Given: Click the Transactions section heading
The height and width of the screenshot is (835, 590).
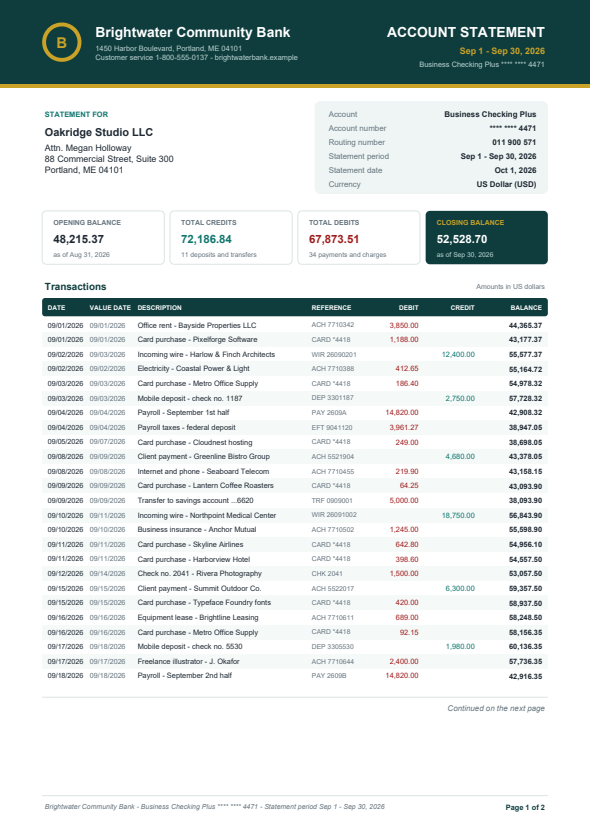Looking at the screenshot, I should tap(76, 286).
